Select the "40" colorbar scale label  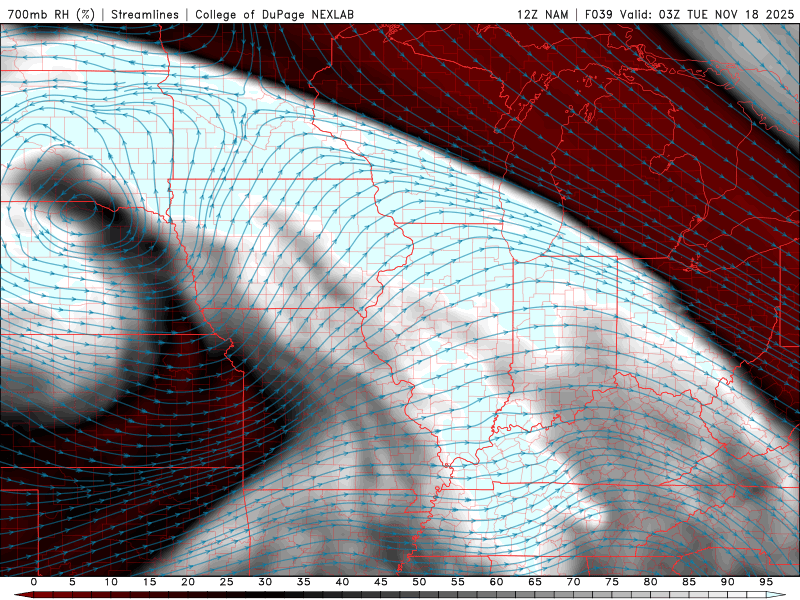coord(342,582)
